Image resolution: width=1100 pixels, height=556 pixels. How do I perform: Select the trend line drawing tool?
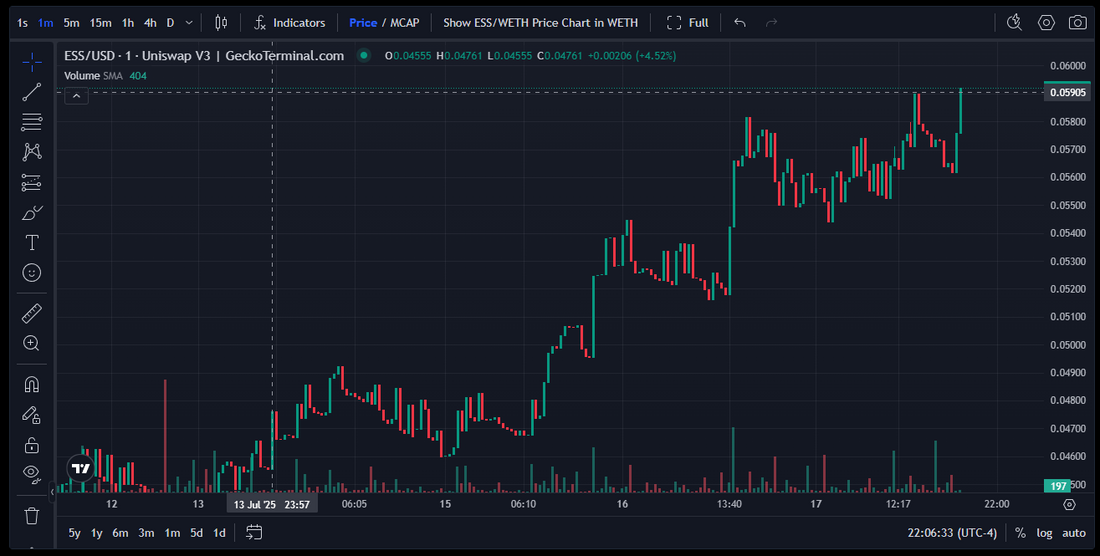tap(32, 92)
